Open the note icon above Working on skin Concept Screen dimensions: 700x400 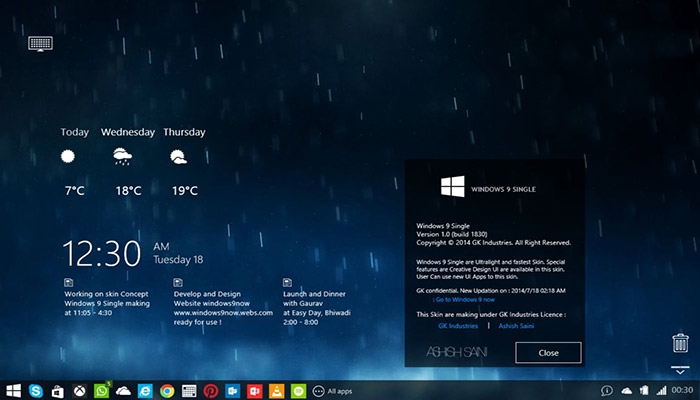[68, 282]
